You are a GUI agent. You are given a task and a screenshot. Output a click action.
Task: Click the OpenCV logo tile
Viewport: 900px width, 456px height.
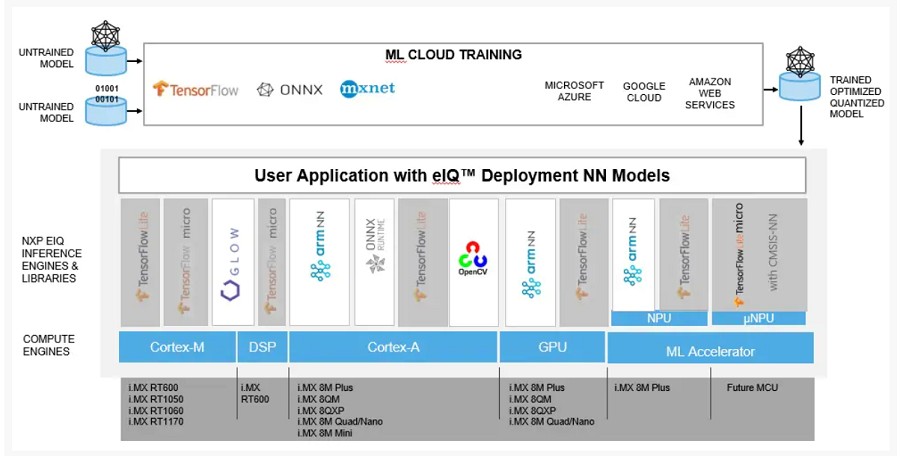click(x=474, y=262)
